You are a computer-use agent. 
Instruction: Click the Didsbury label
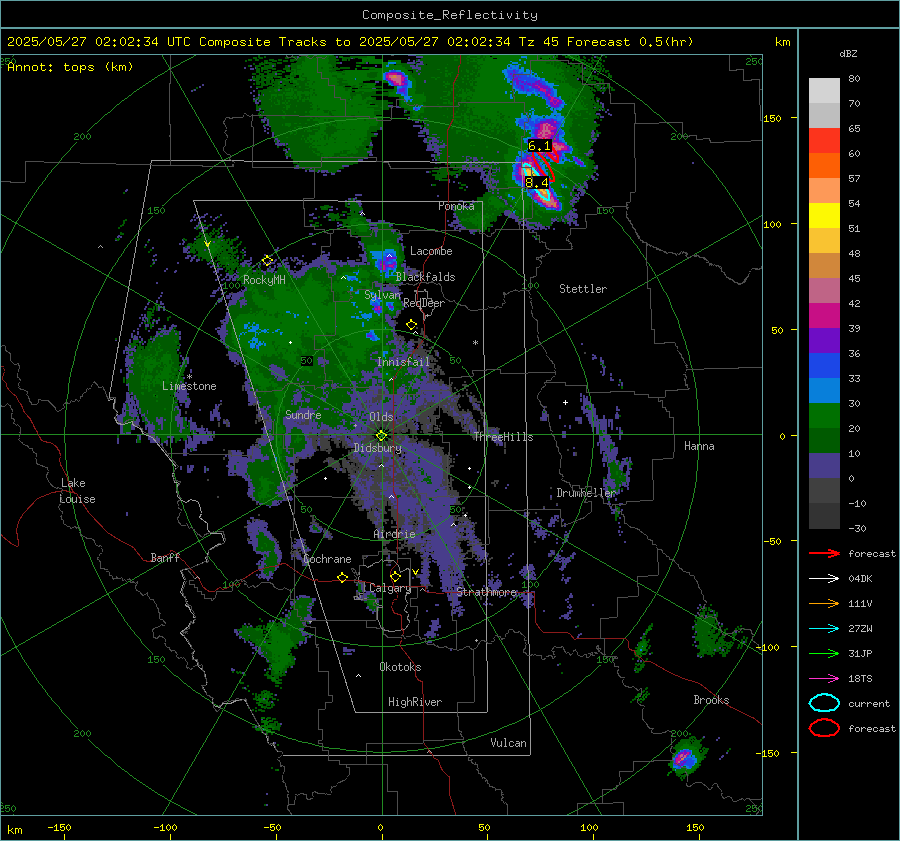(x=377, y=448)
